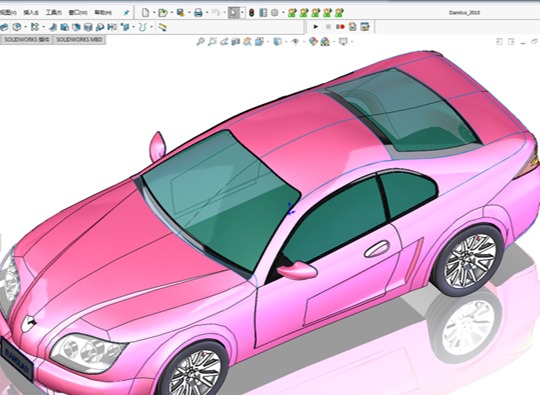Switch to the SOLIDWORKS MBD tab

click(79, 40)
